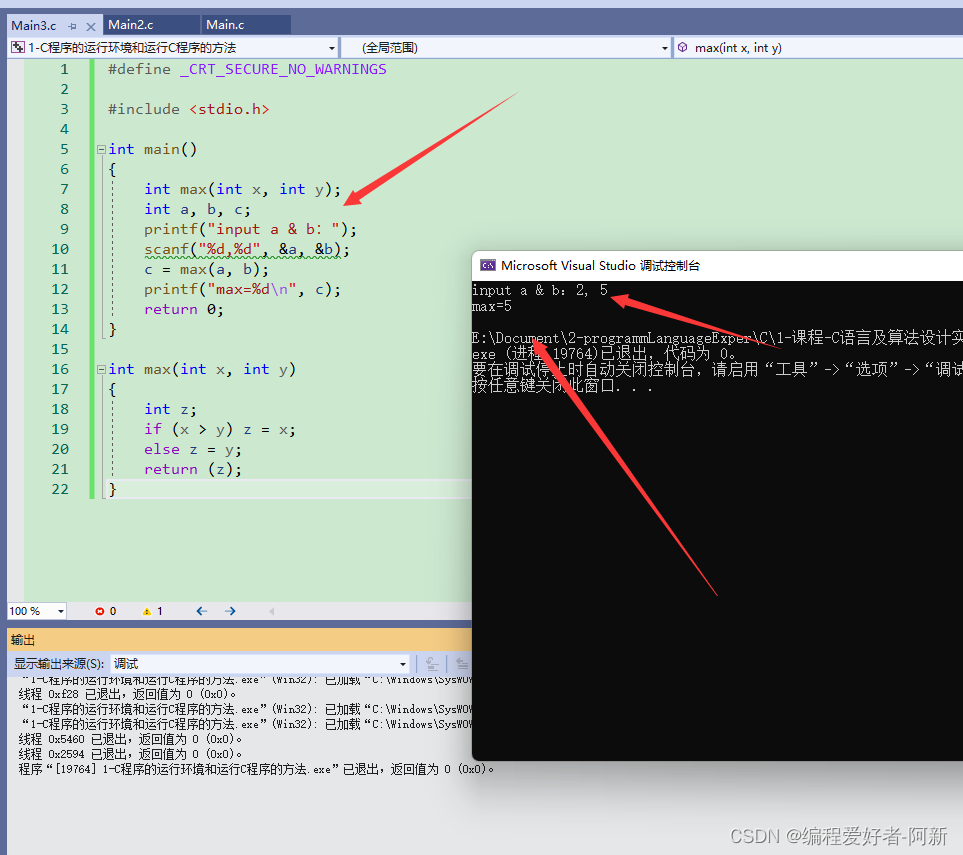The height and width of the screenshot is (855, 963).
Task: Collapse the max() function block
Action: (x=101, y=369)
